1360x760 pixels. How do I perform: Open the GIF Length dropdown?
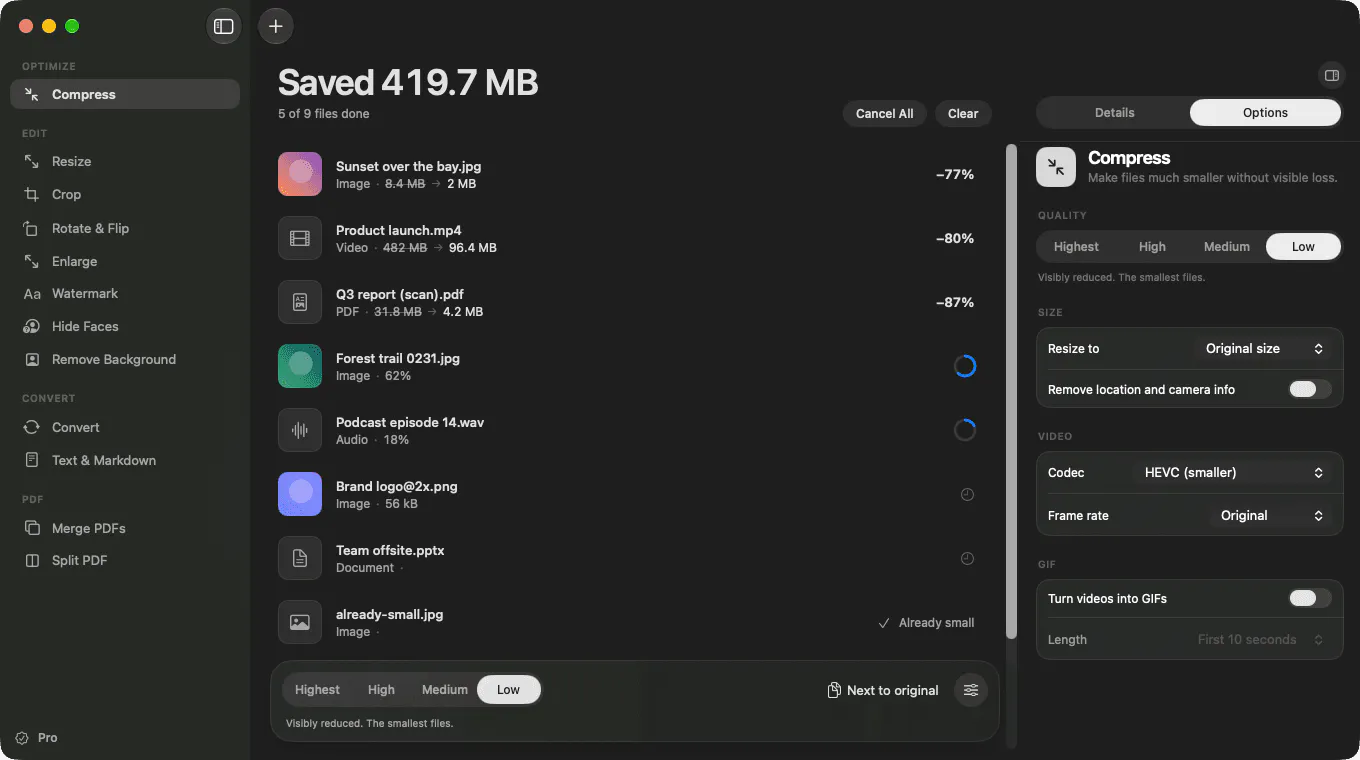[1260, 640]
